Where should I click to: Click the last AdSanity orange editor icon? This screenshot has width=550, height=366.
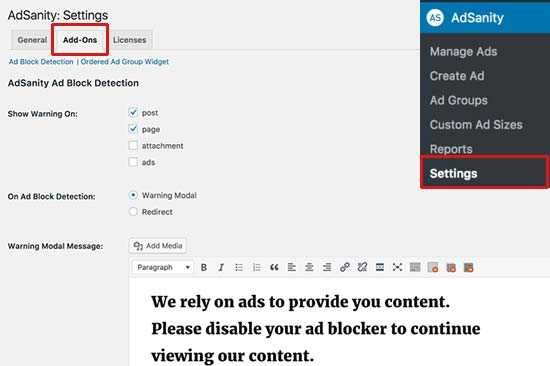[468, 267]
